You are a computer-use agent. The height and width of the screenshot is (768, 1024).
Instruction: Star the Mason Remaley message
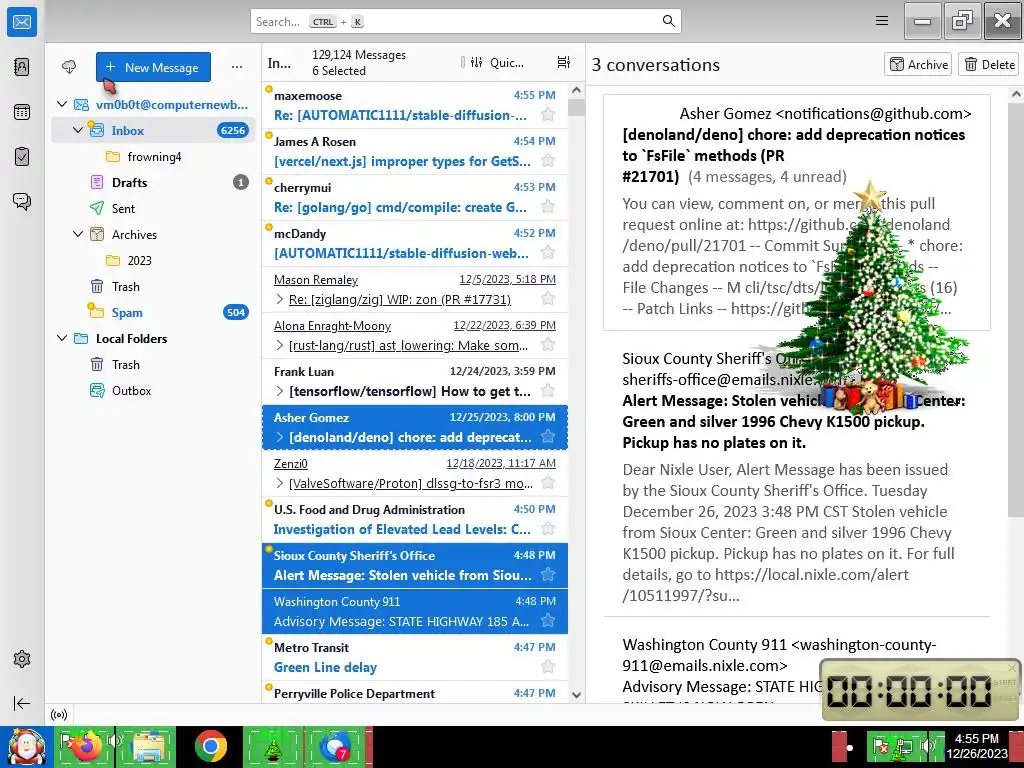tap(548, 299)
